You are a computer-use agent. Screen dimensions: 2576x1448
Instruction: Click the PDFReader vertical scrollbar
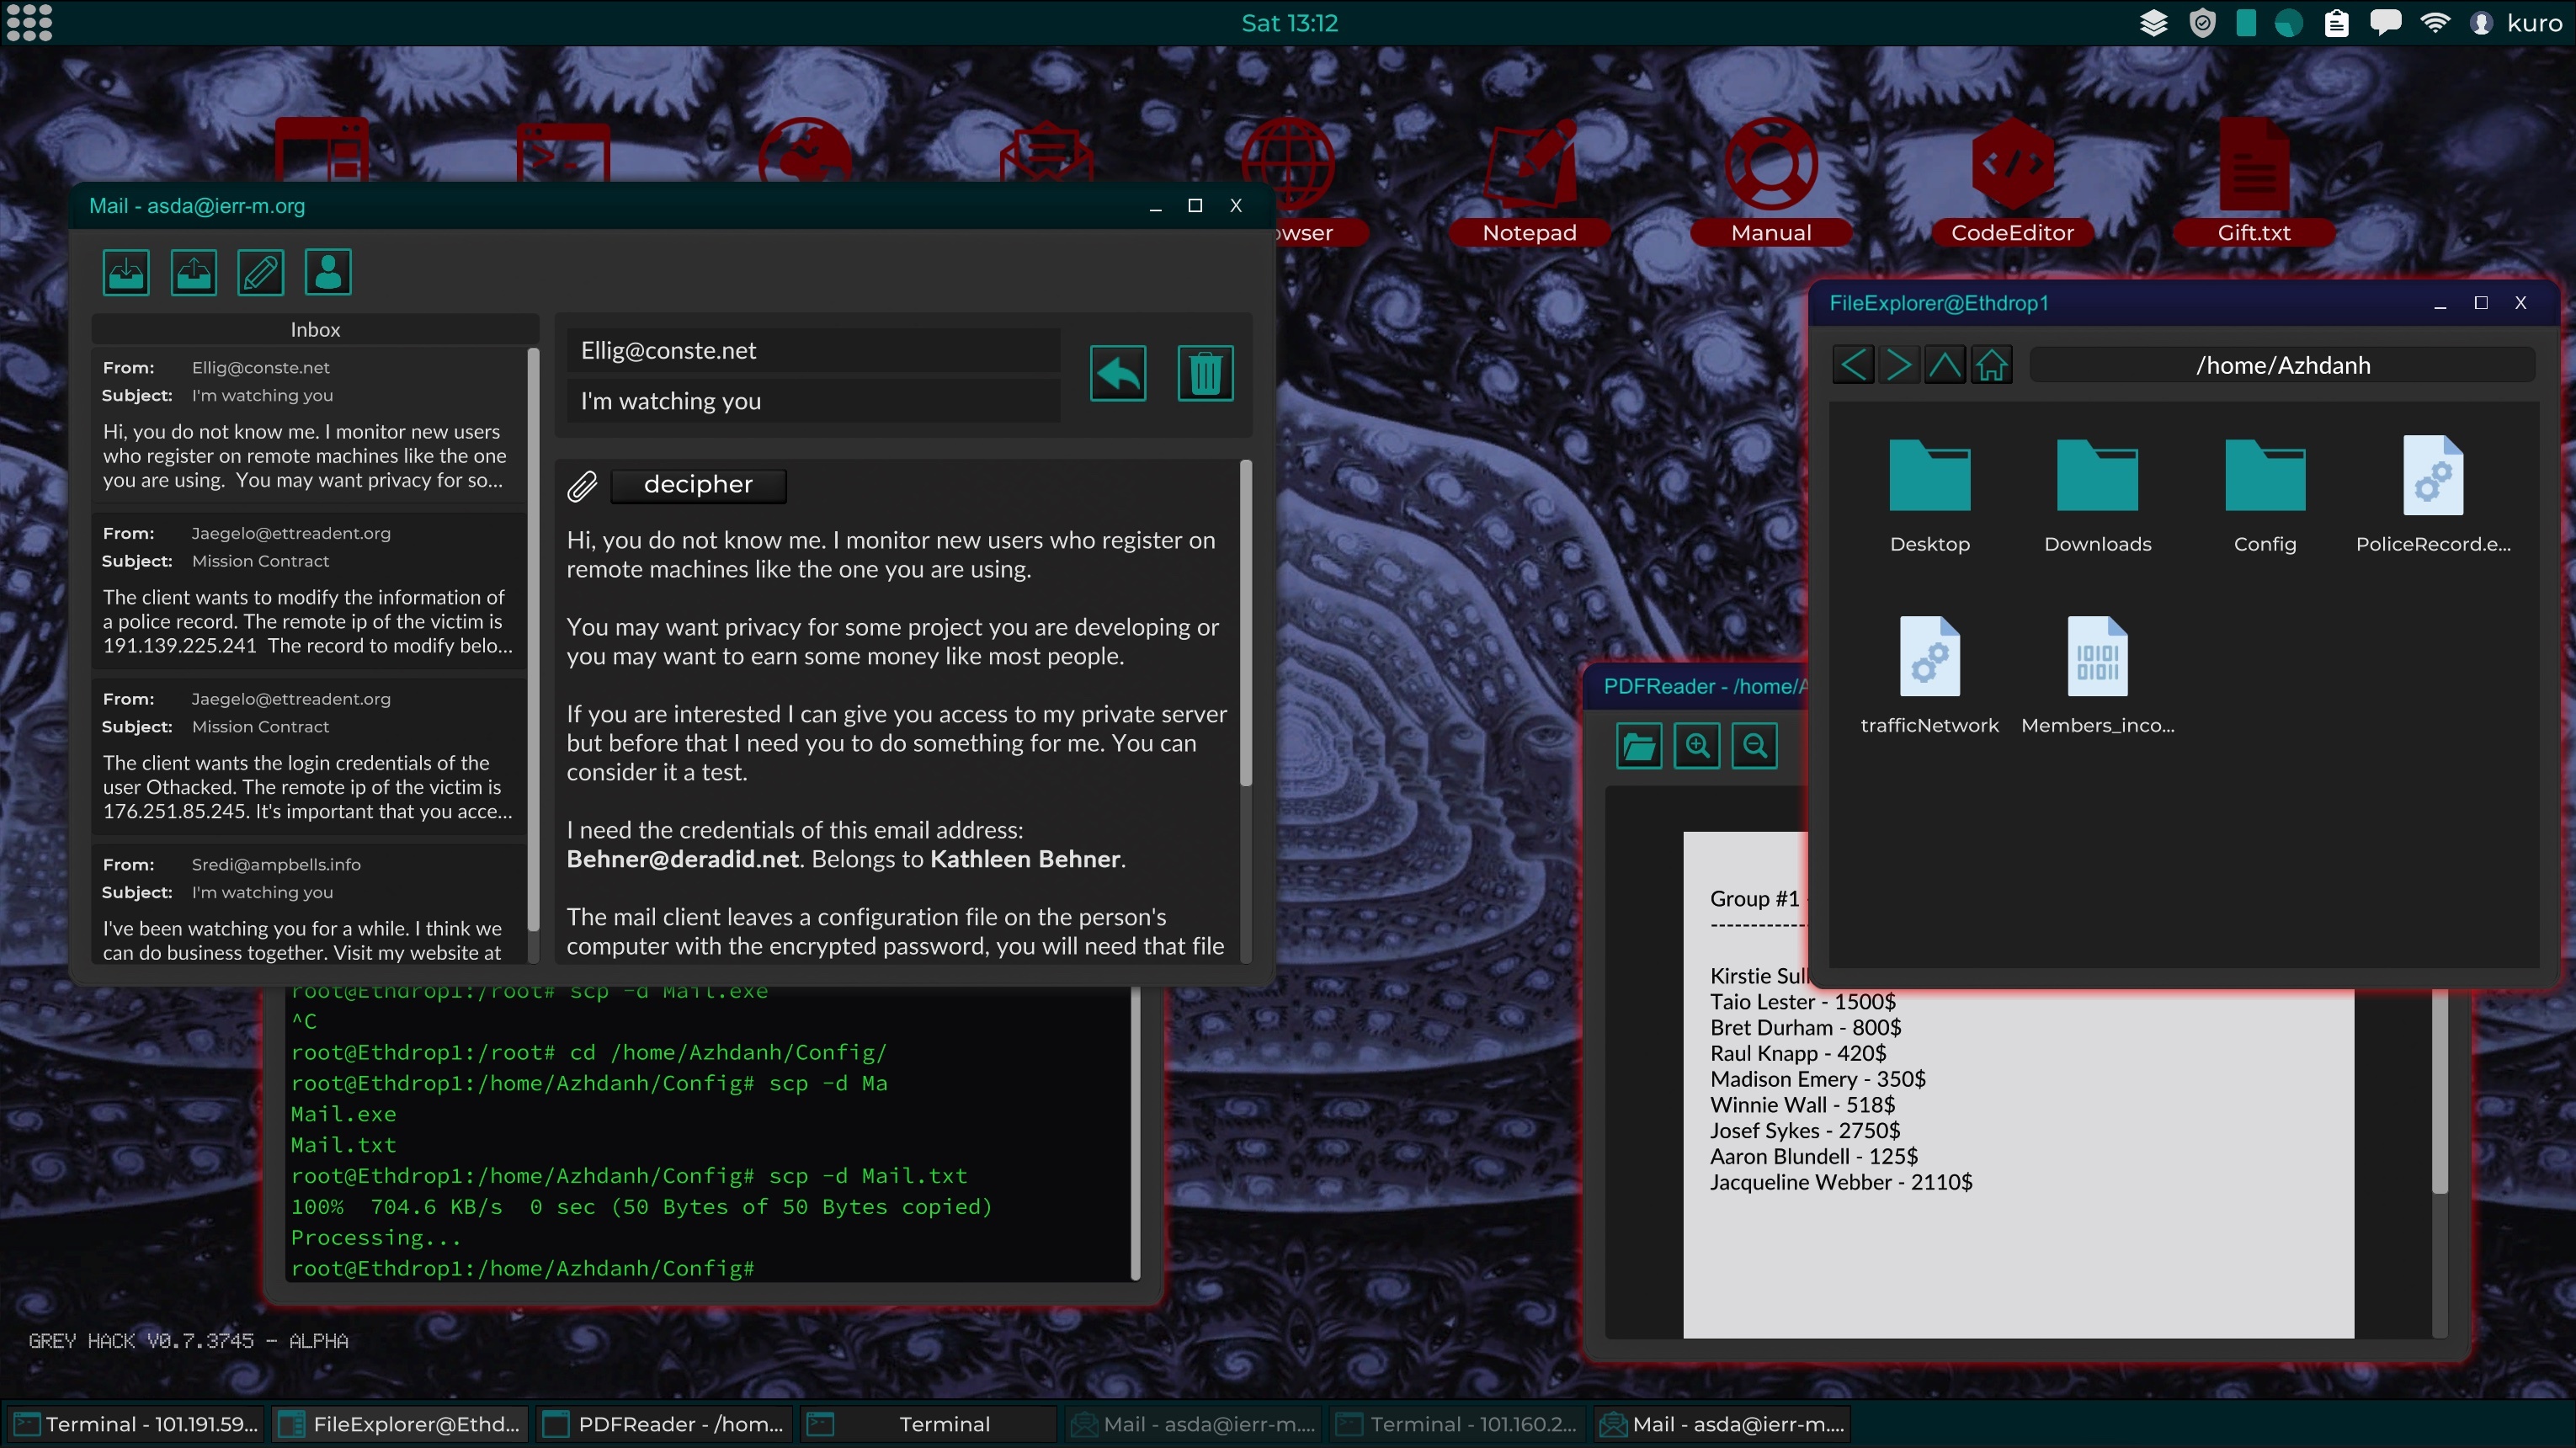(2440, 1090)
